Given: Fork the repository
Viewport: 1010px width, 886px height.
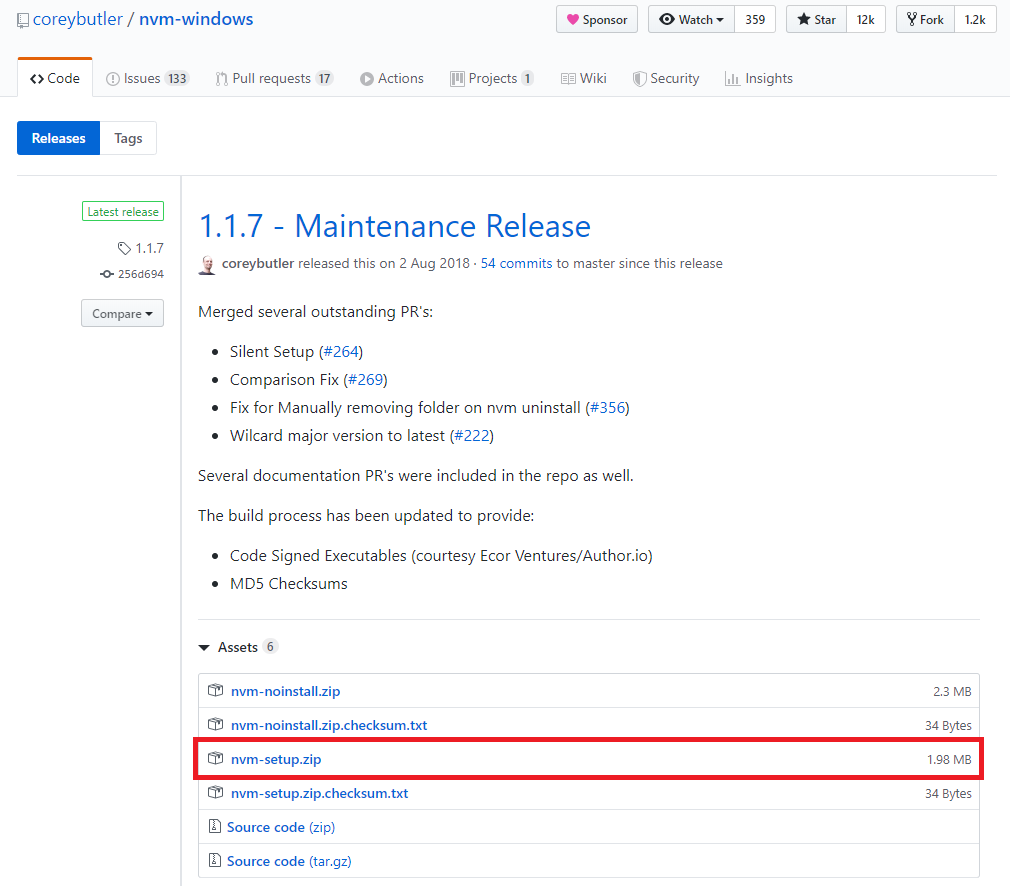Looking at the screenshot, I should (x=925, y=19).
